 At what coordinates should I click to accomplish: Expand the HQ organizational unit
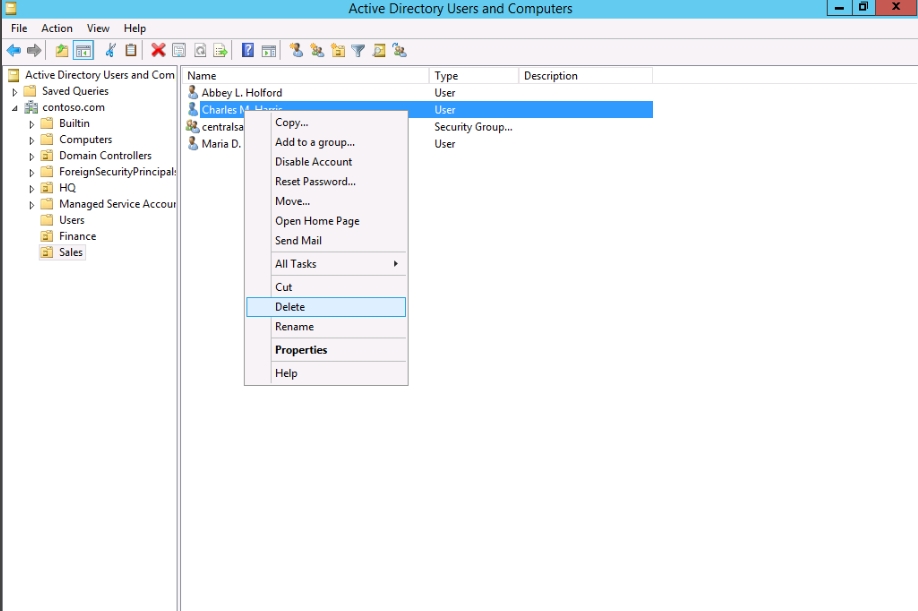click(32, 188)
